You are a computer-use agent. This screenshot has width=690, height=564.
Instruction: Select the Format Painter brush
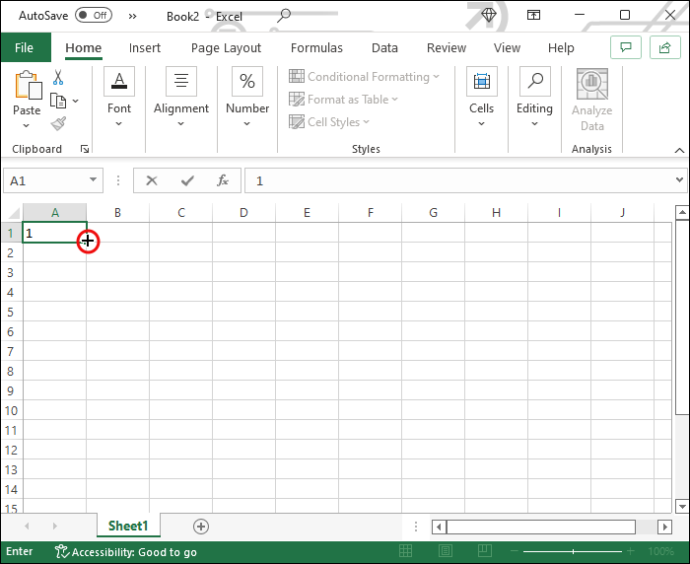[58, 124]
